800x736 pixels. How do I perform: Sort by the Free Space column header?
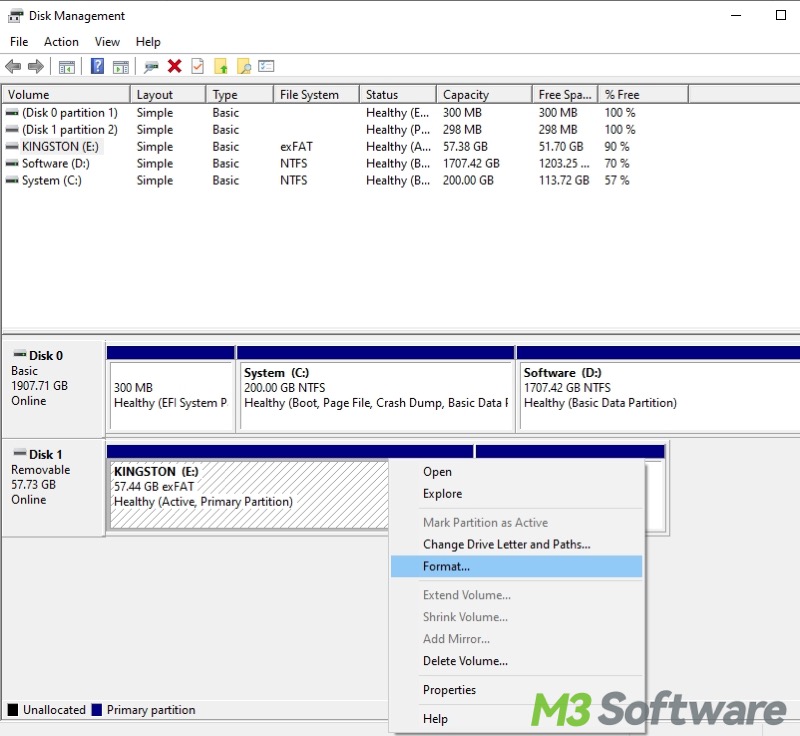click(565, 95)
